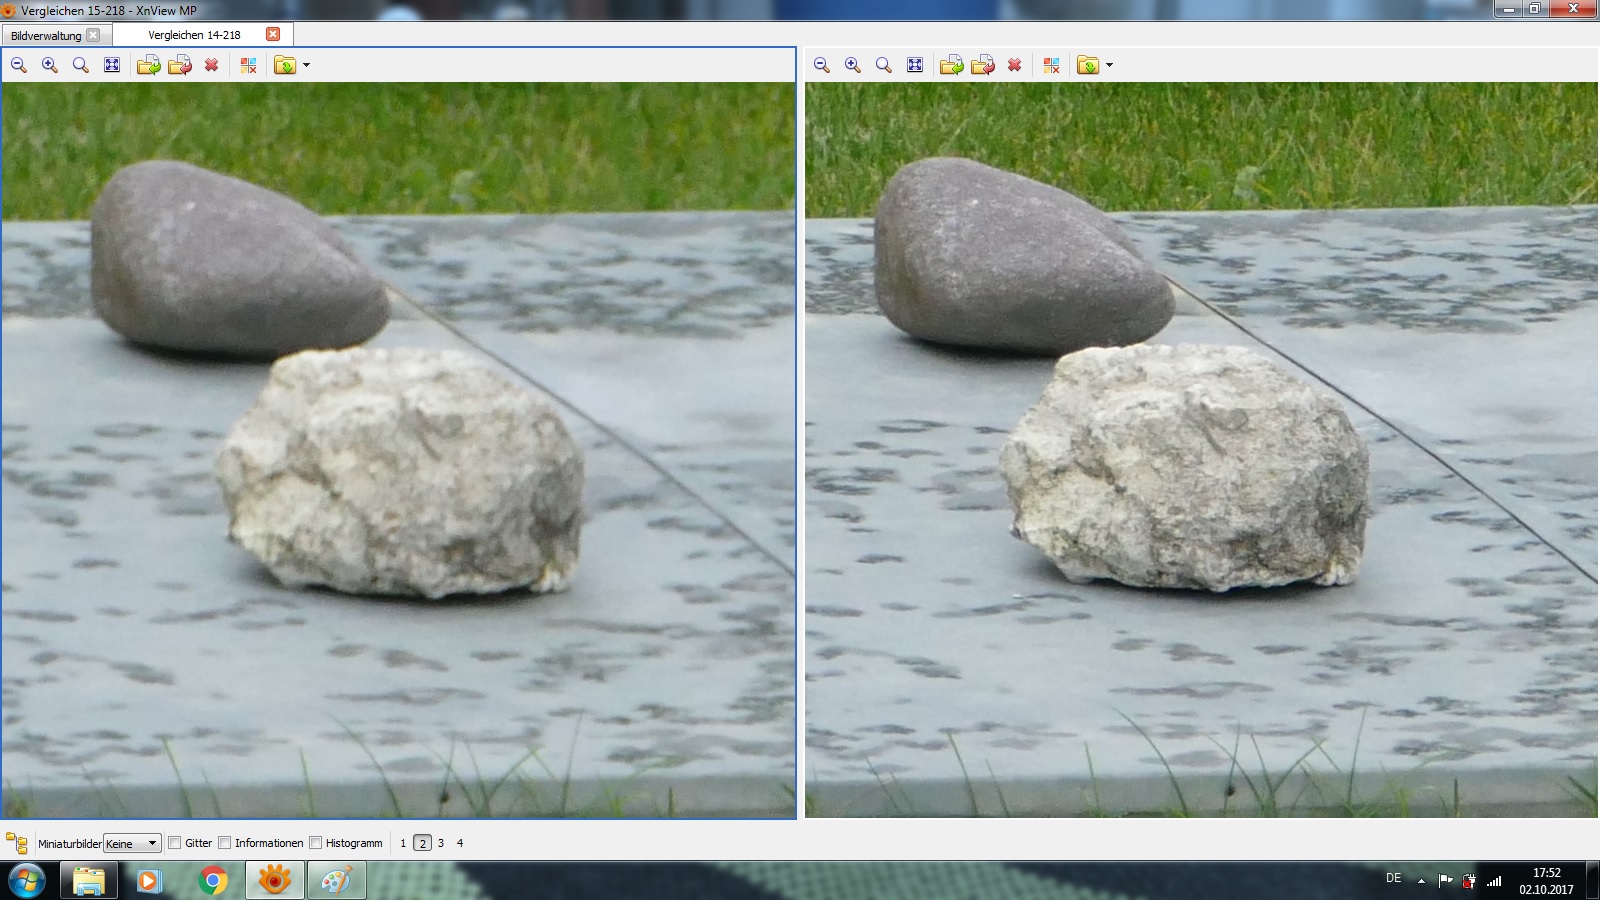This screenshot has width=1600, height=900.
Task: Switch to 1 image comparison layout
Action: pos(403,843)
